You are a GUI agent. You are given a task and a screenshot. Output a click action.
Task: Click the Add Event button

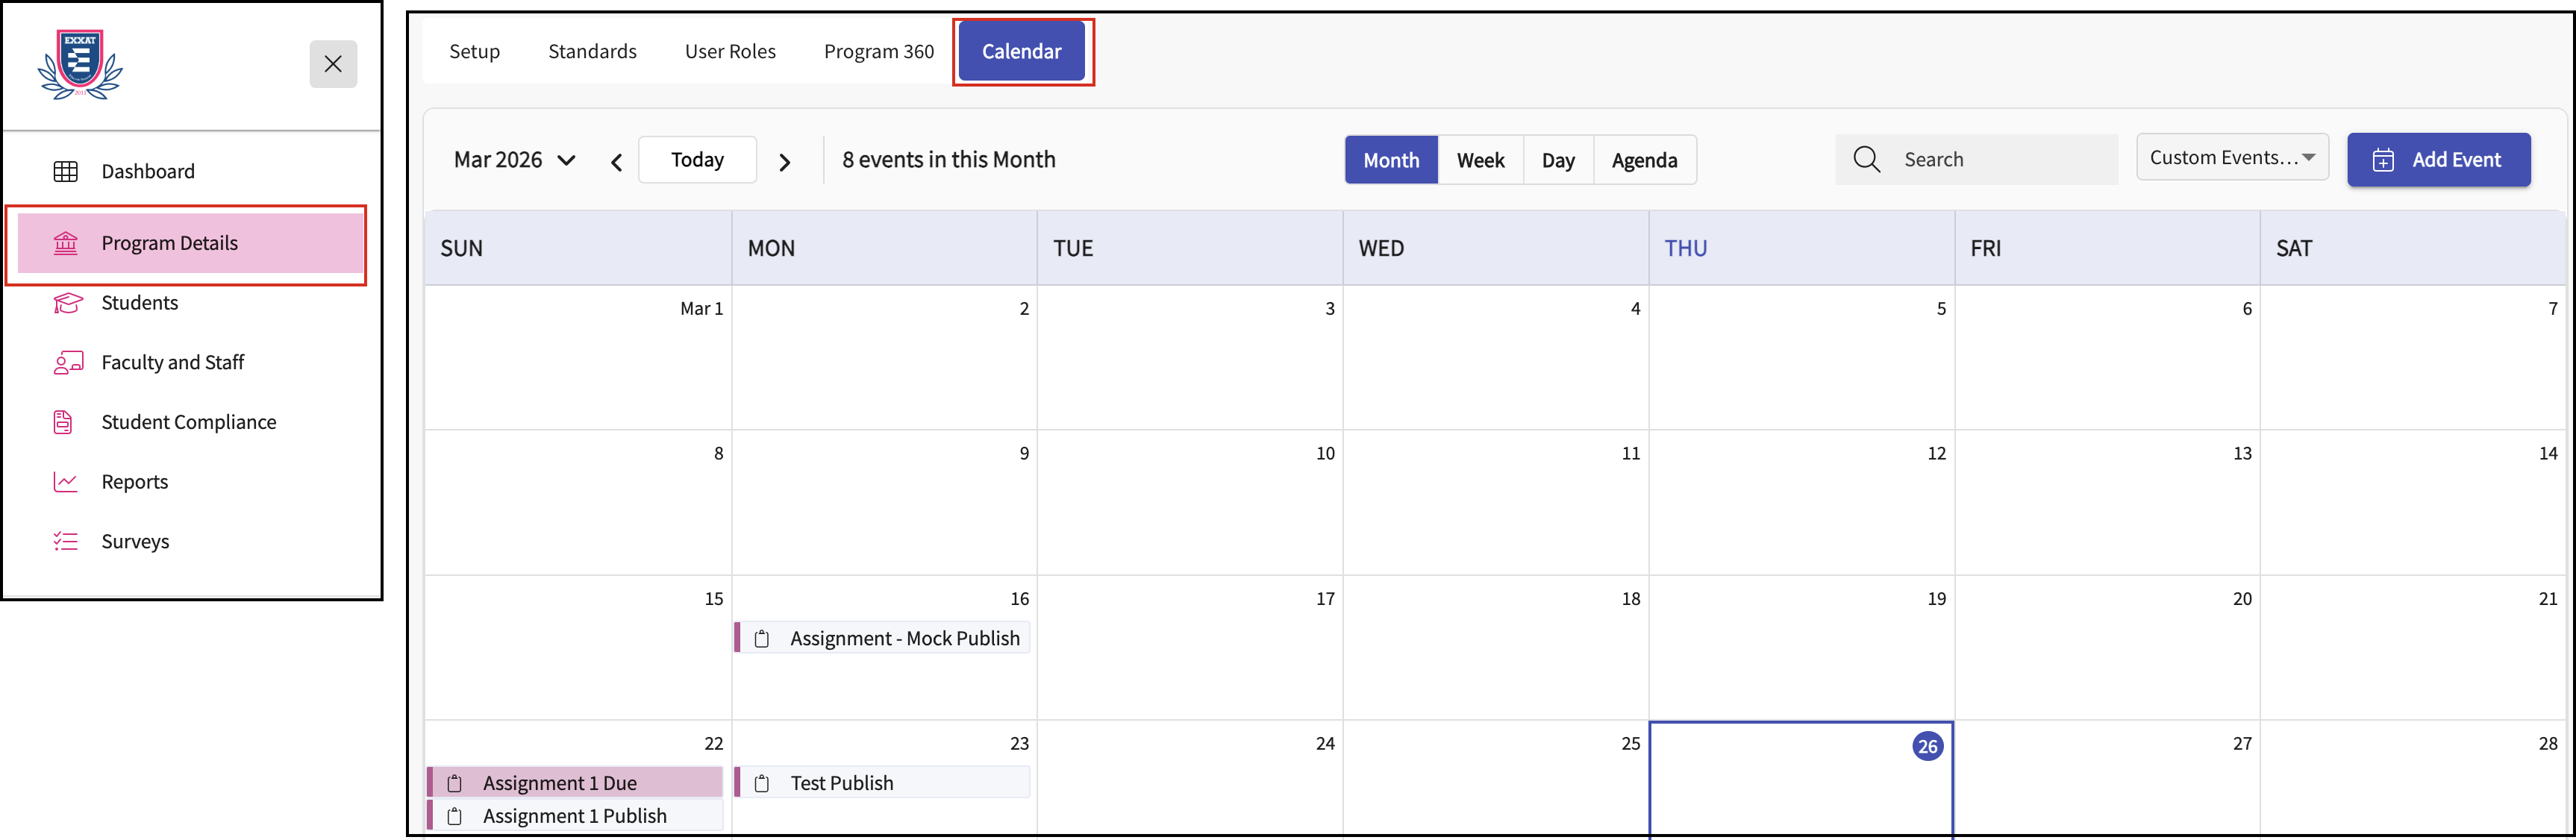2438,160
